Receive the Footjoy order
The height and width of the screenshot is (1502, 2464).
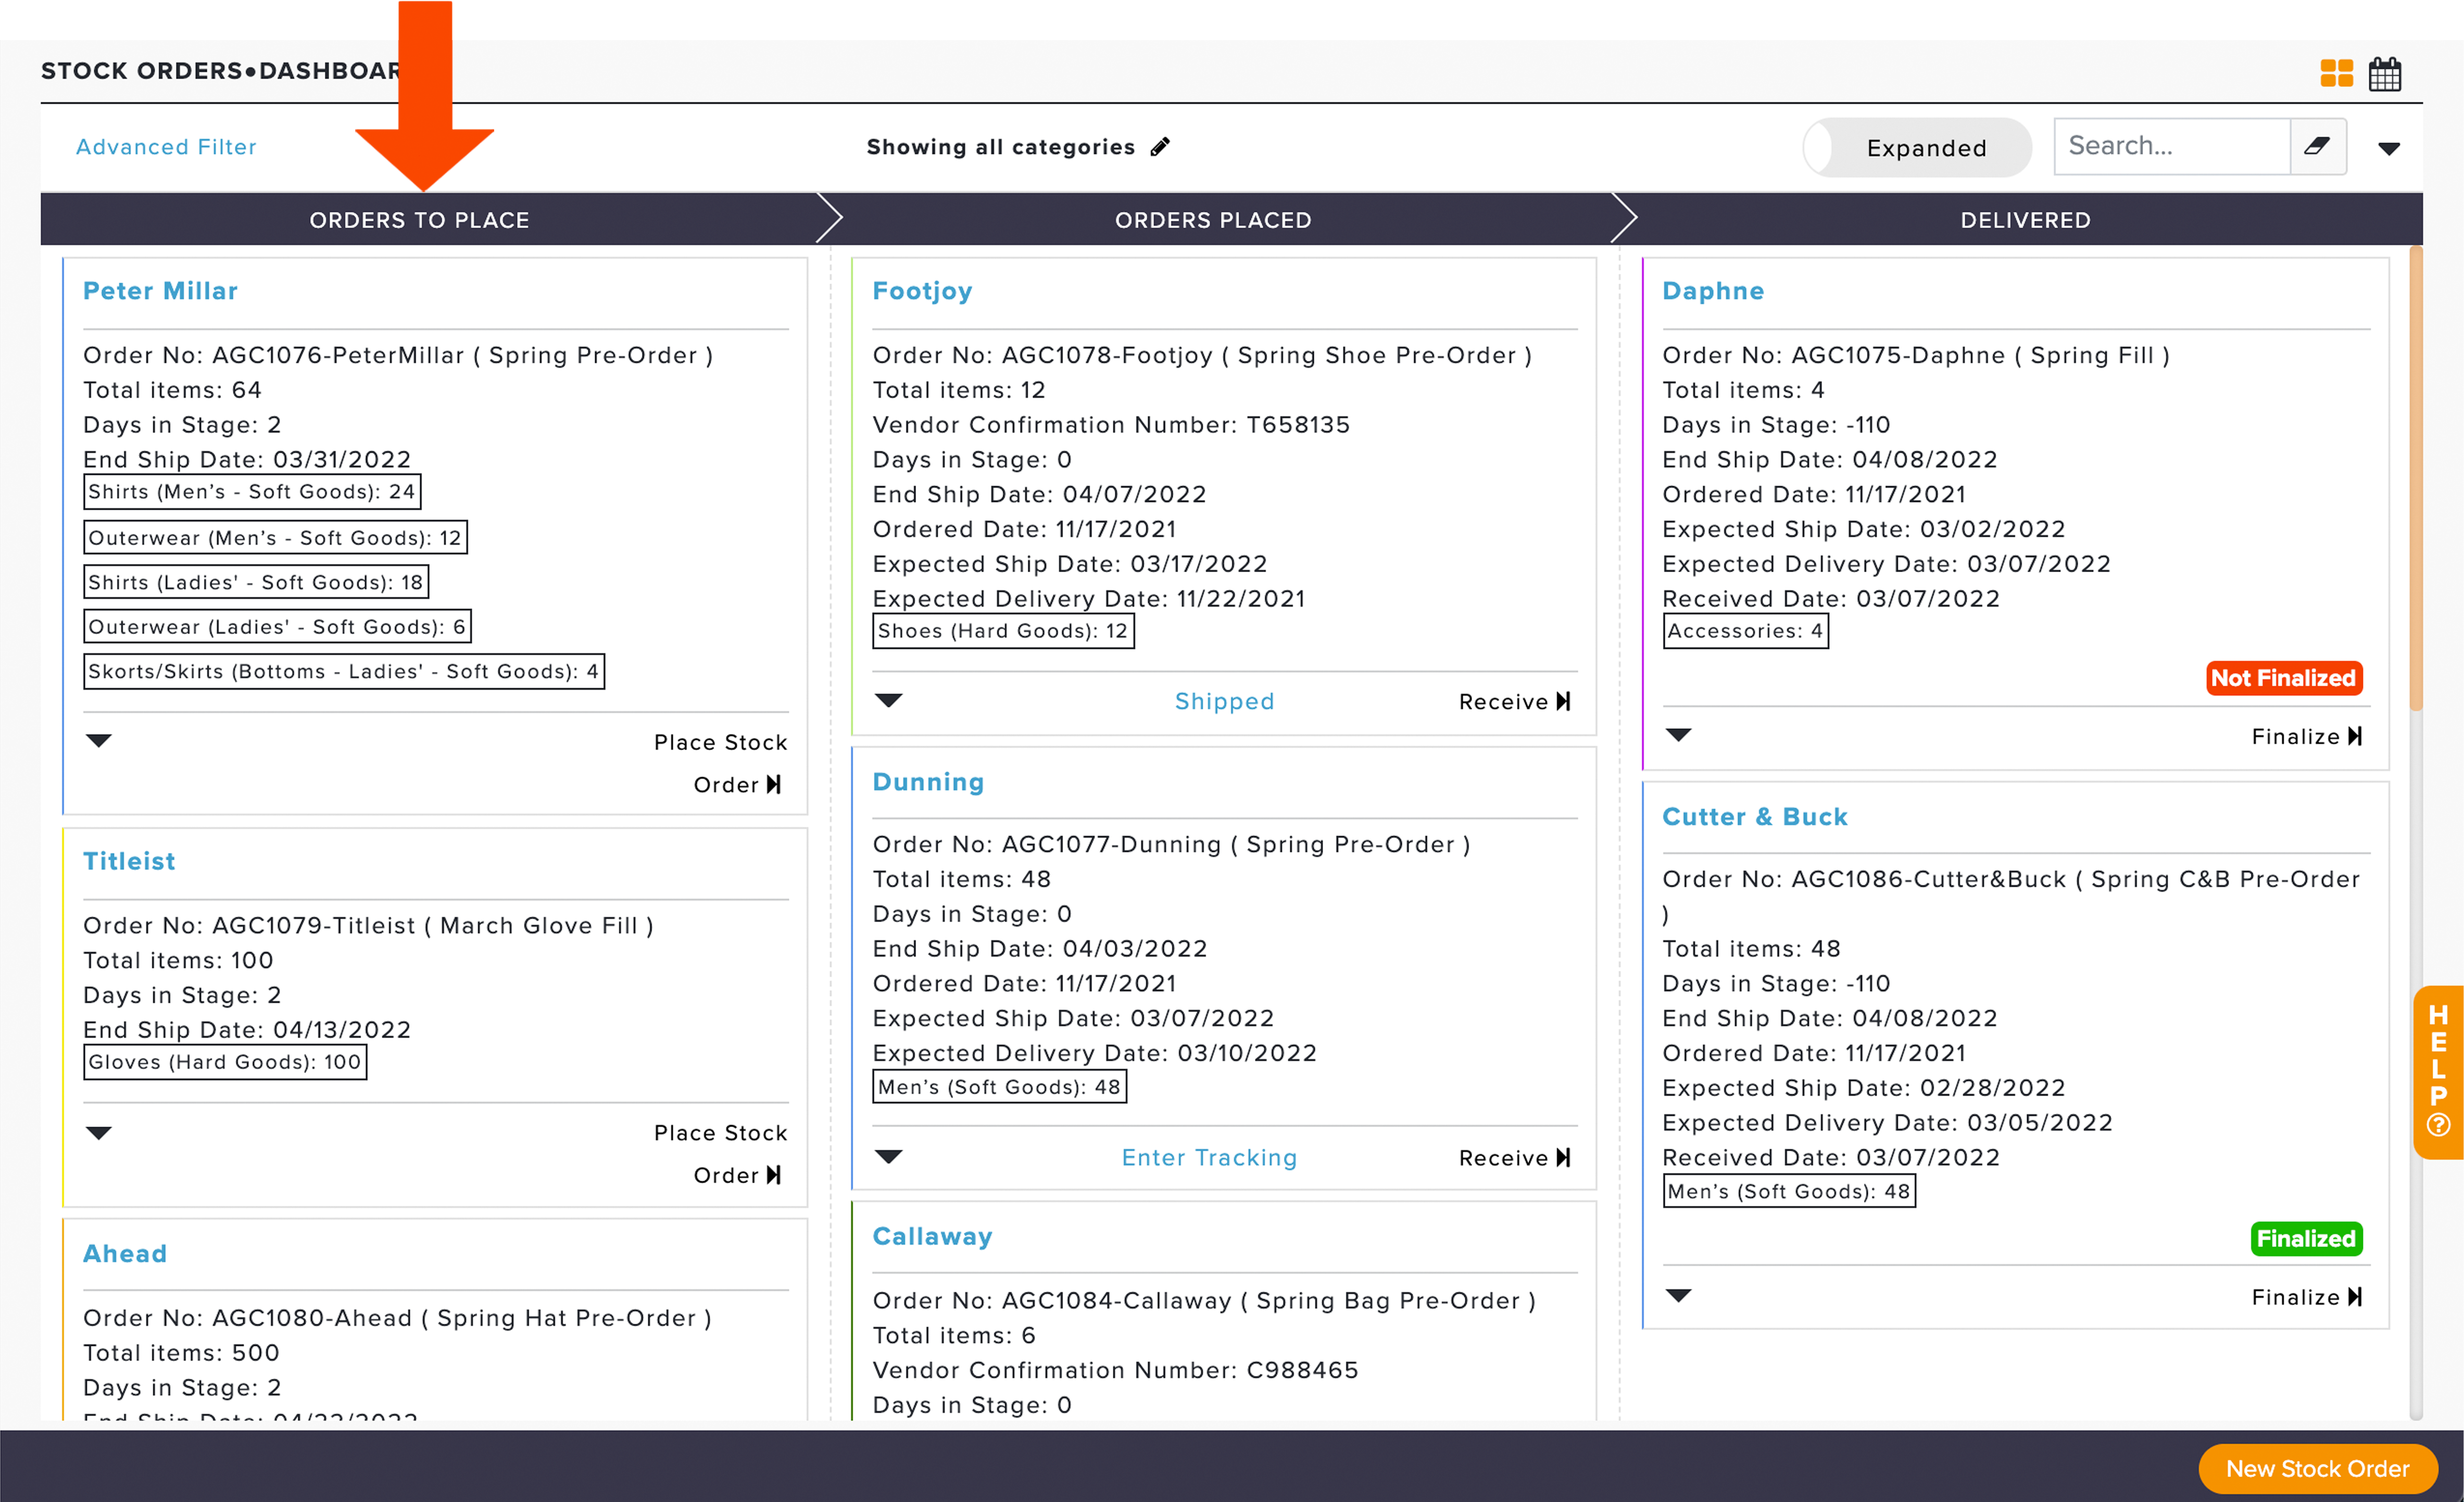[x=1515, y=702]
